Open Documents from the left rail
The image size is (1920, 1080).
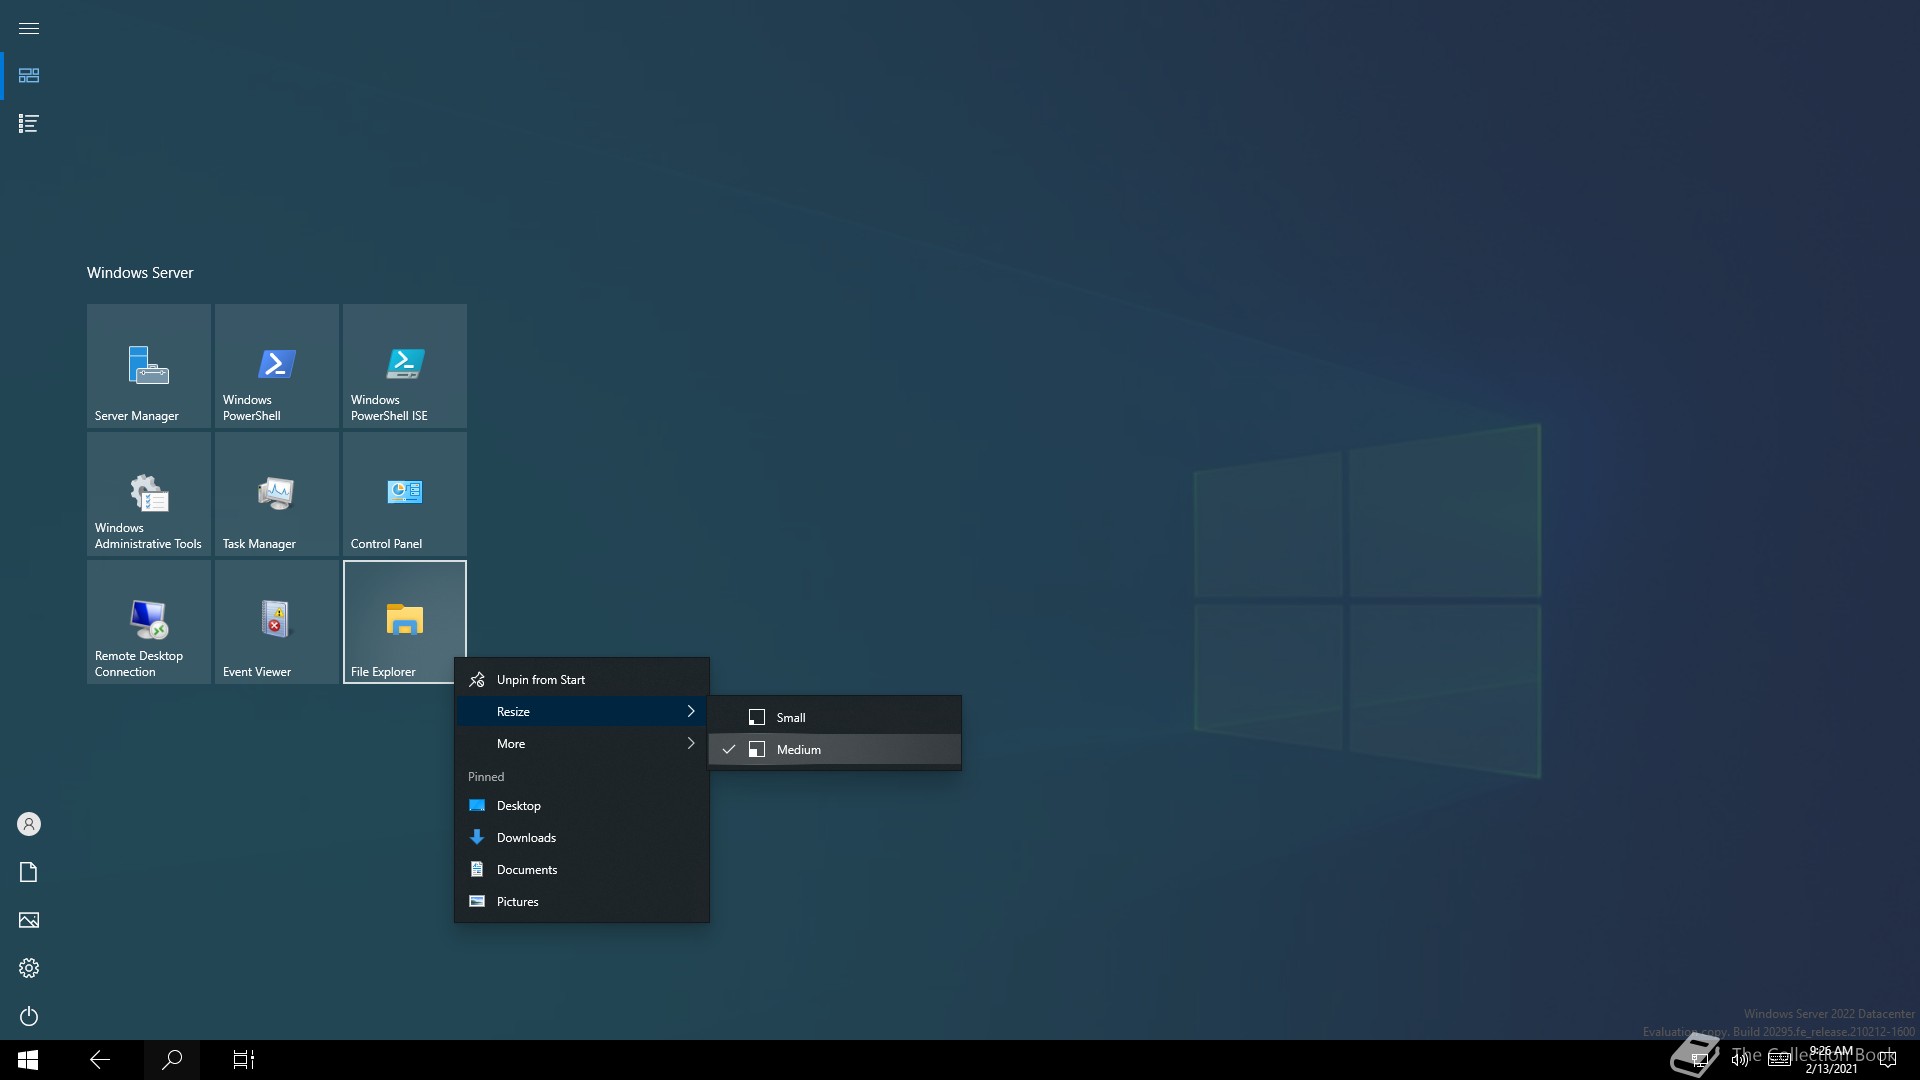[29, 872]
